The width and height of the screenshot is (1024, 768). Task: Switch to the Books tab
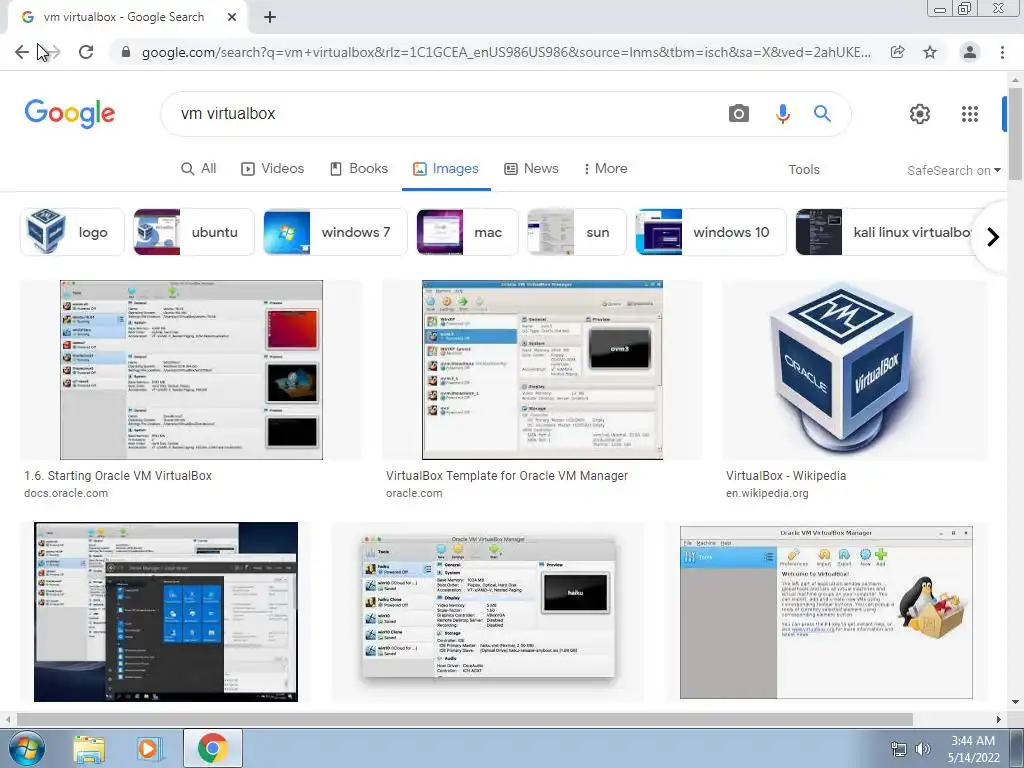(359, 168)
